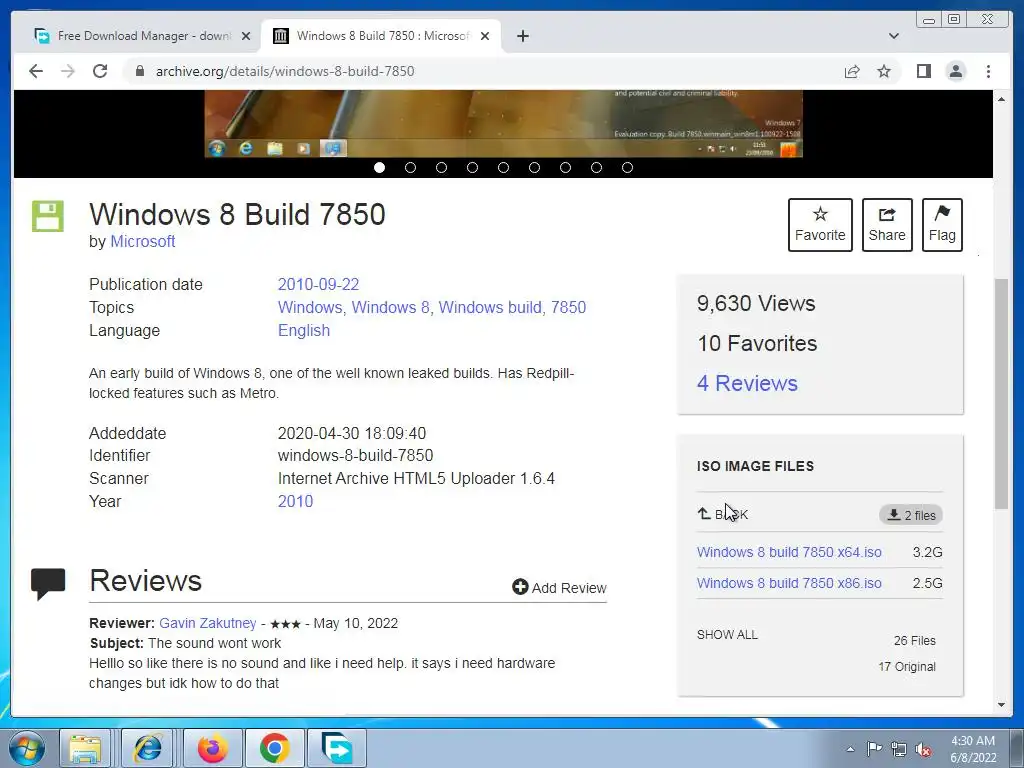The image size is (1024, 768).
Task: Click the Year 2010 link
Action: tap(295, 502)
